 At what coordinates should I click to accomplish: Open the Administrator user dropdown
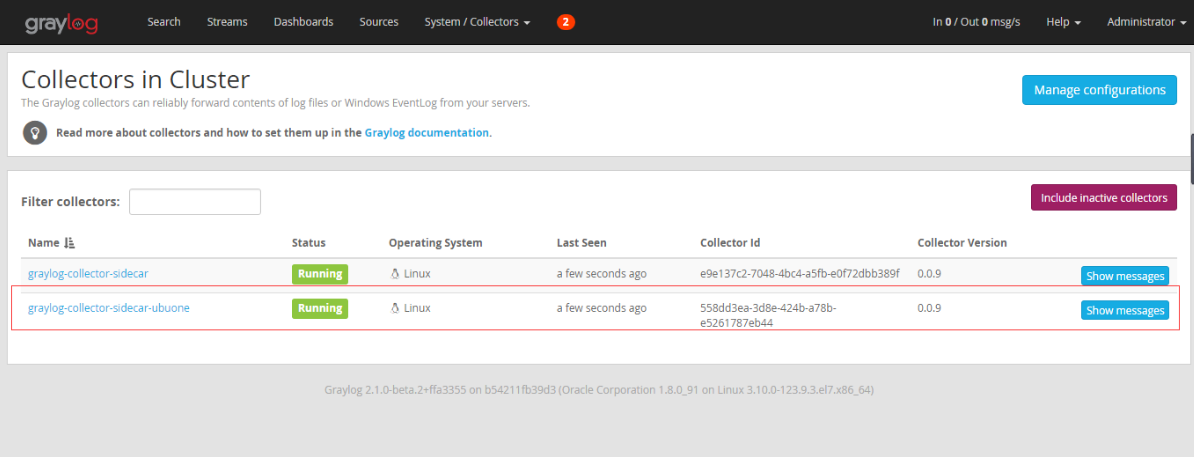click(x=1146, y=22)
